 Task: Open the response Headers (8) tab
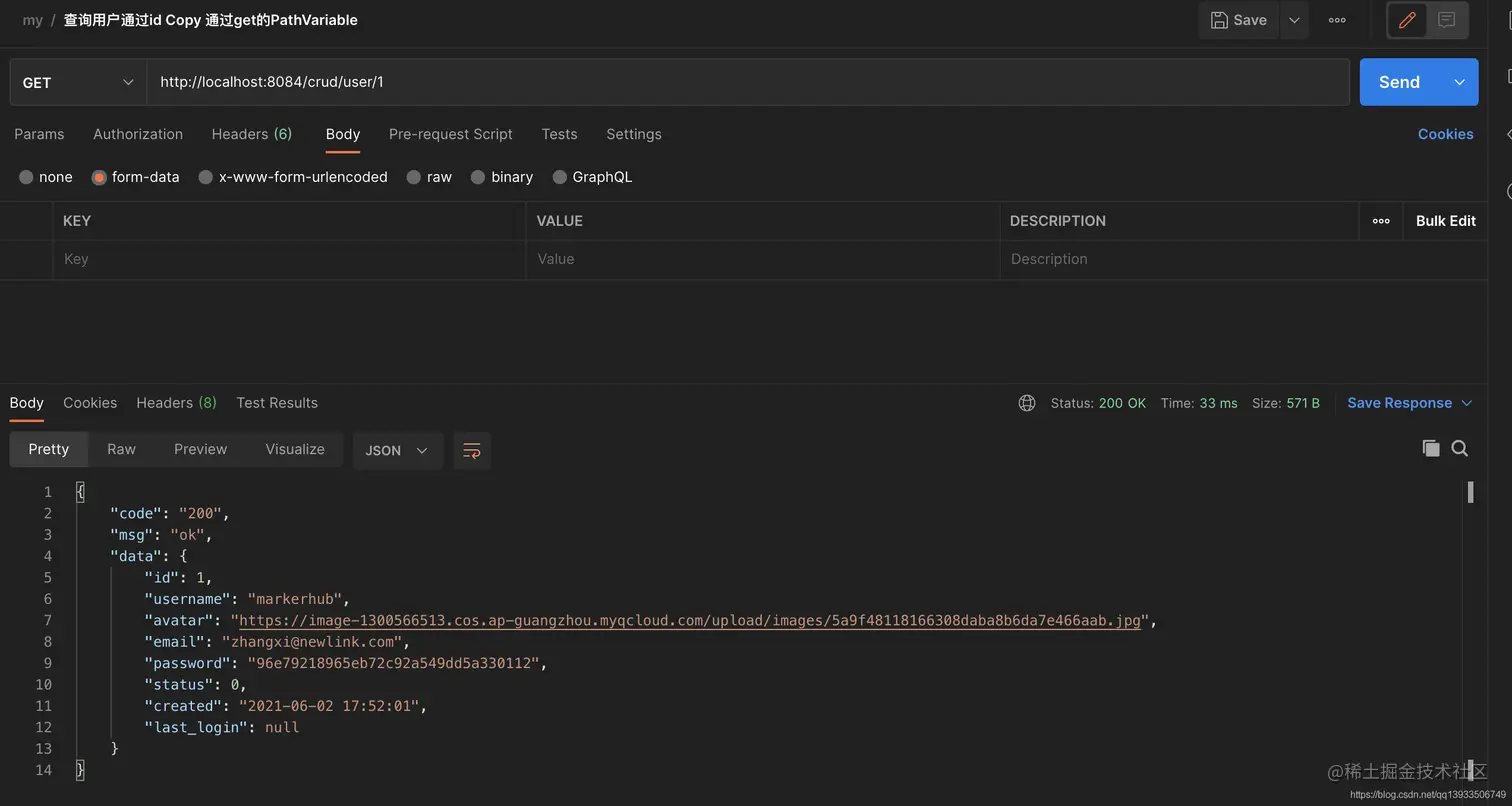tap(177, 403)
